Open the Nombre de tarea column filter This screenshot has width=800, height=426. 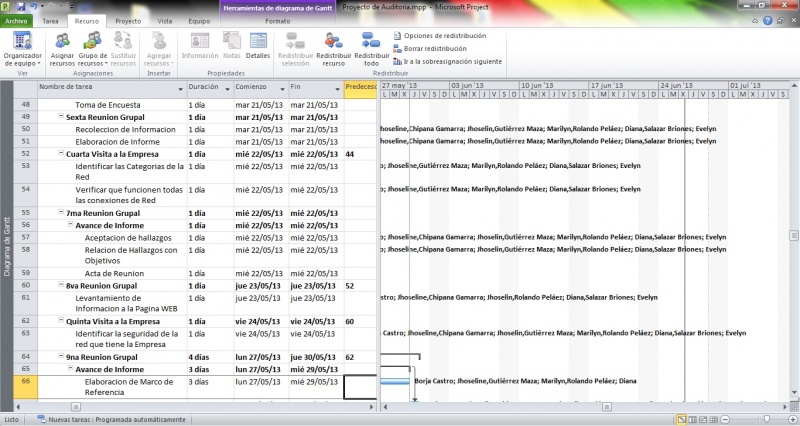coord(181,88)
